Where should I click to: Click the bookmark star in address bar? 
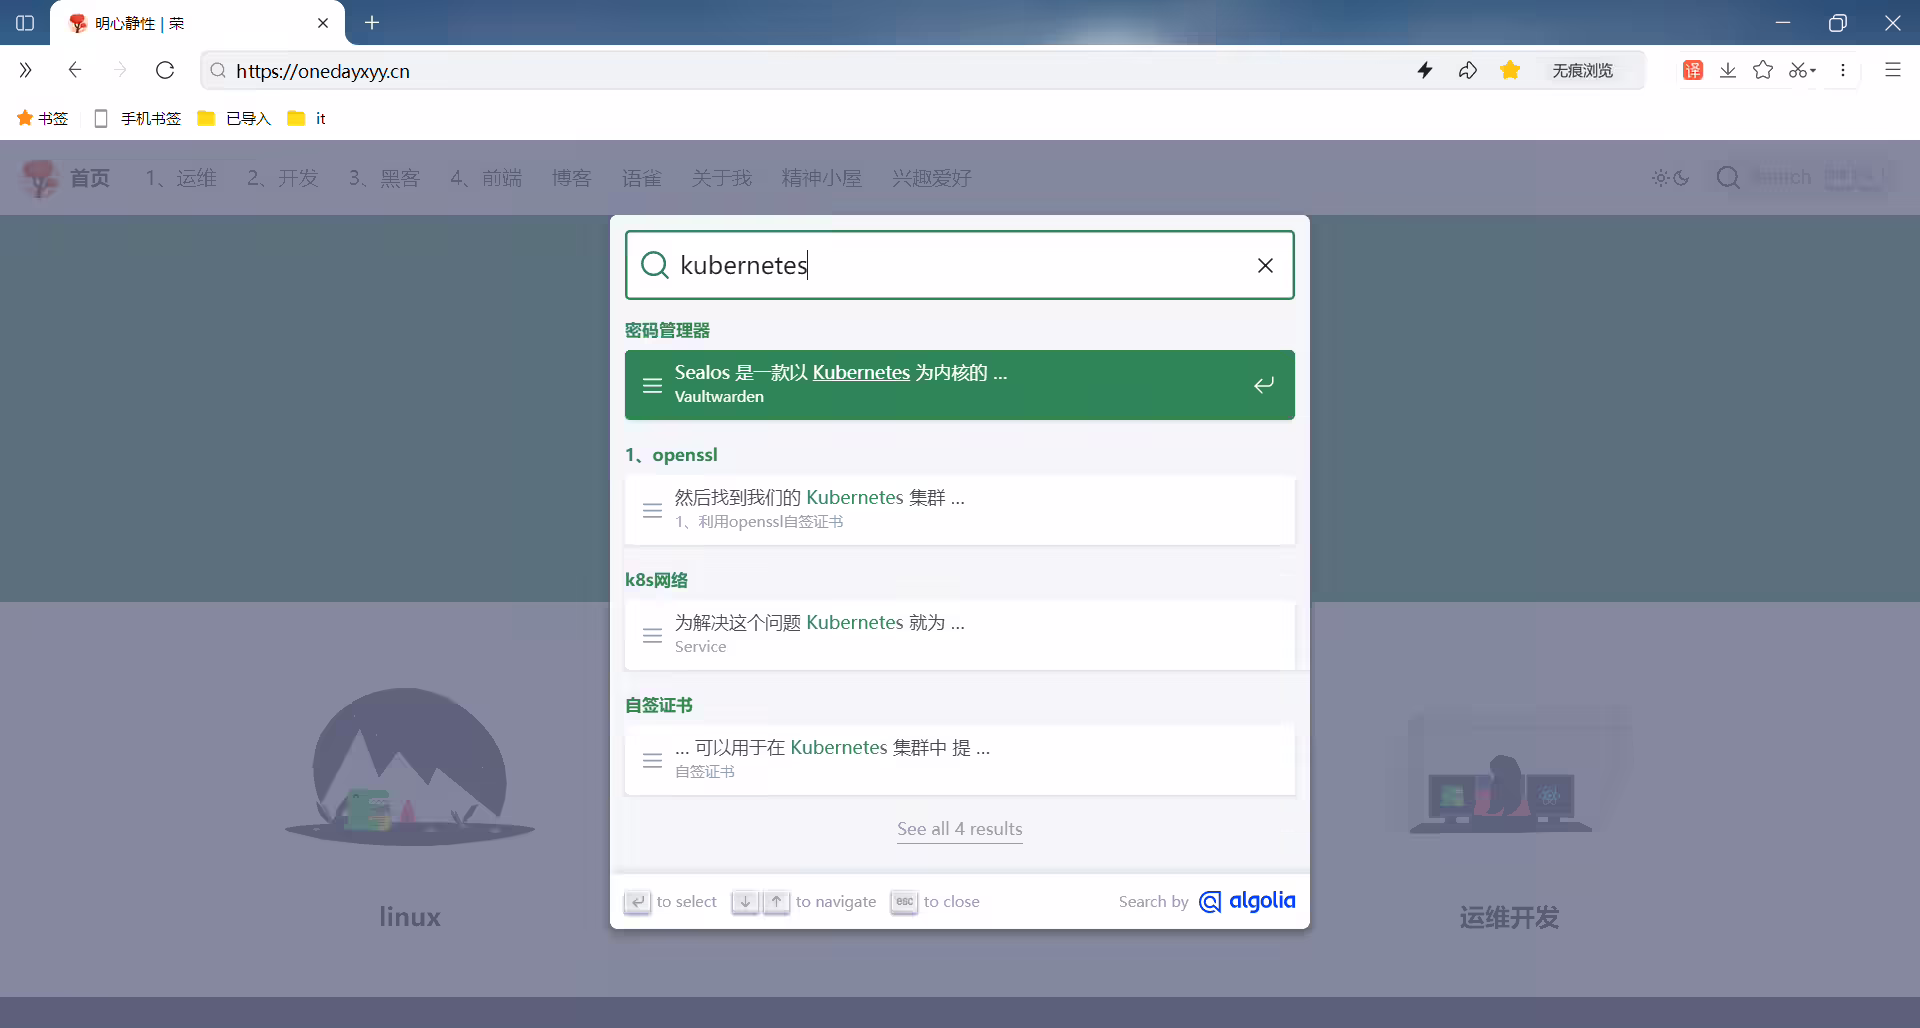pos(1510,70)
